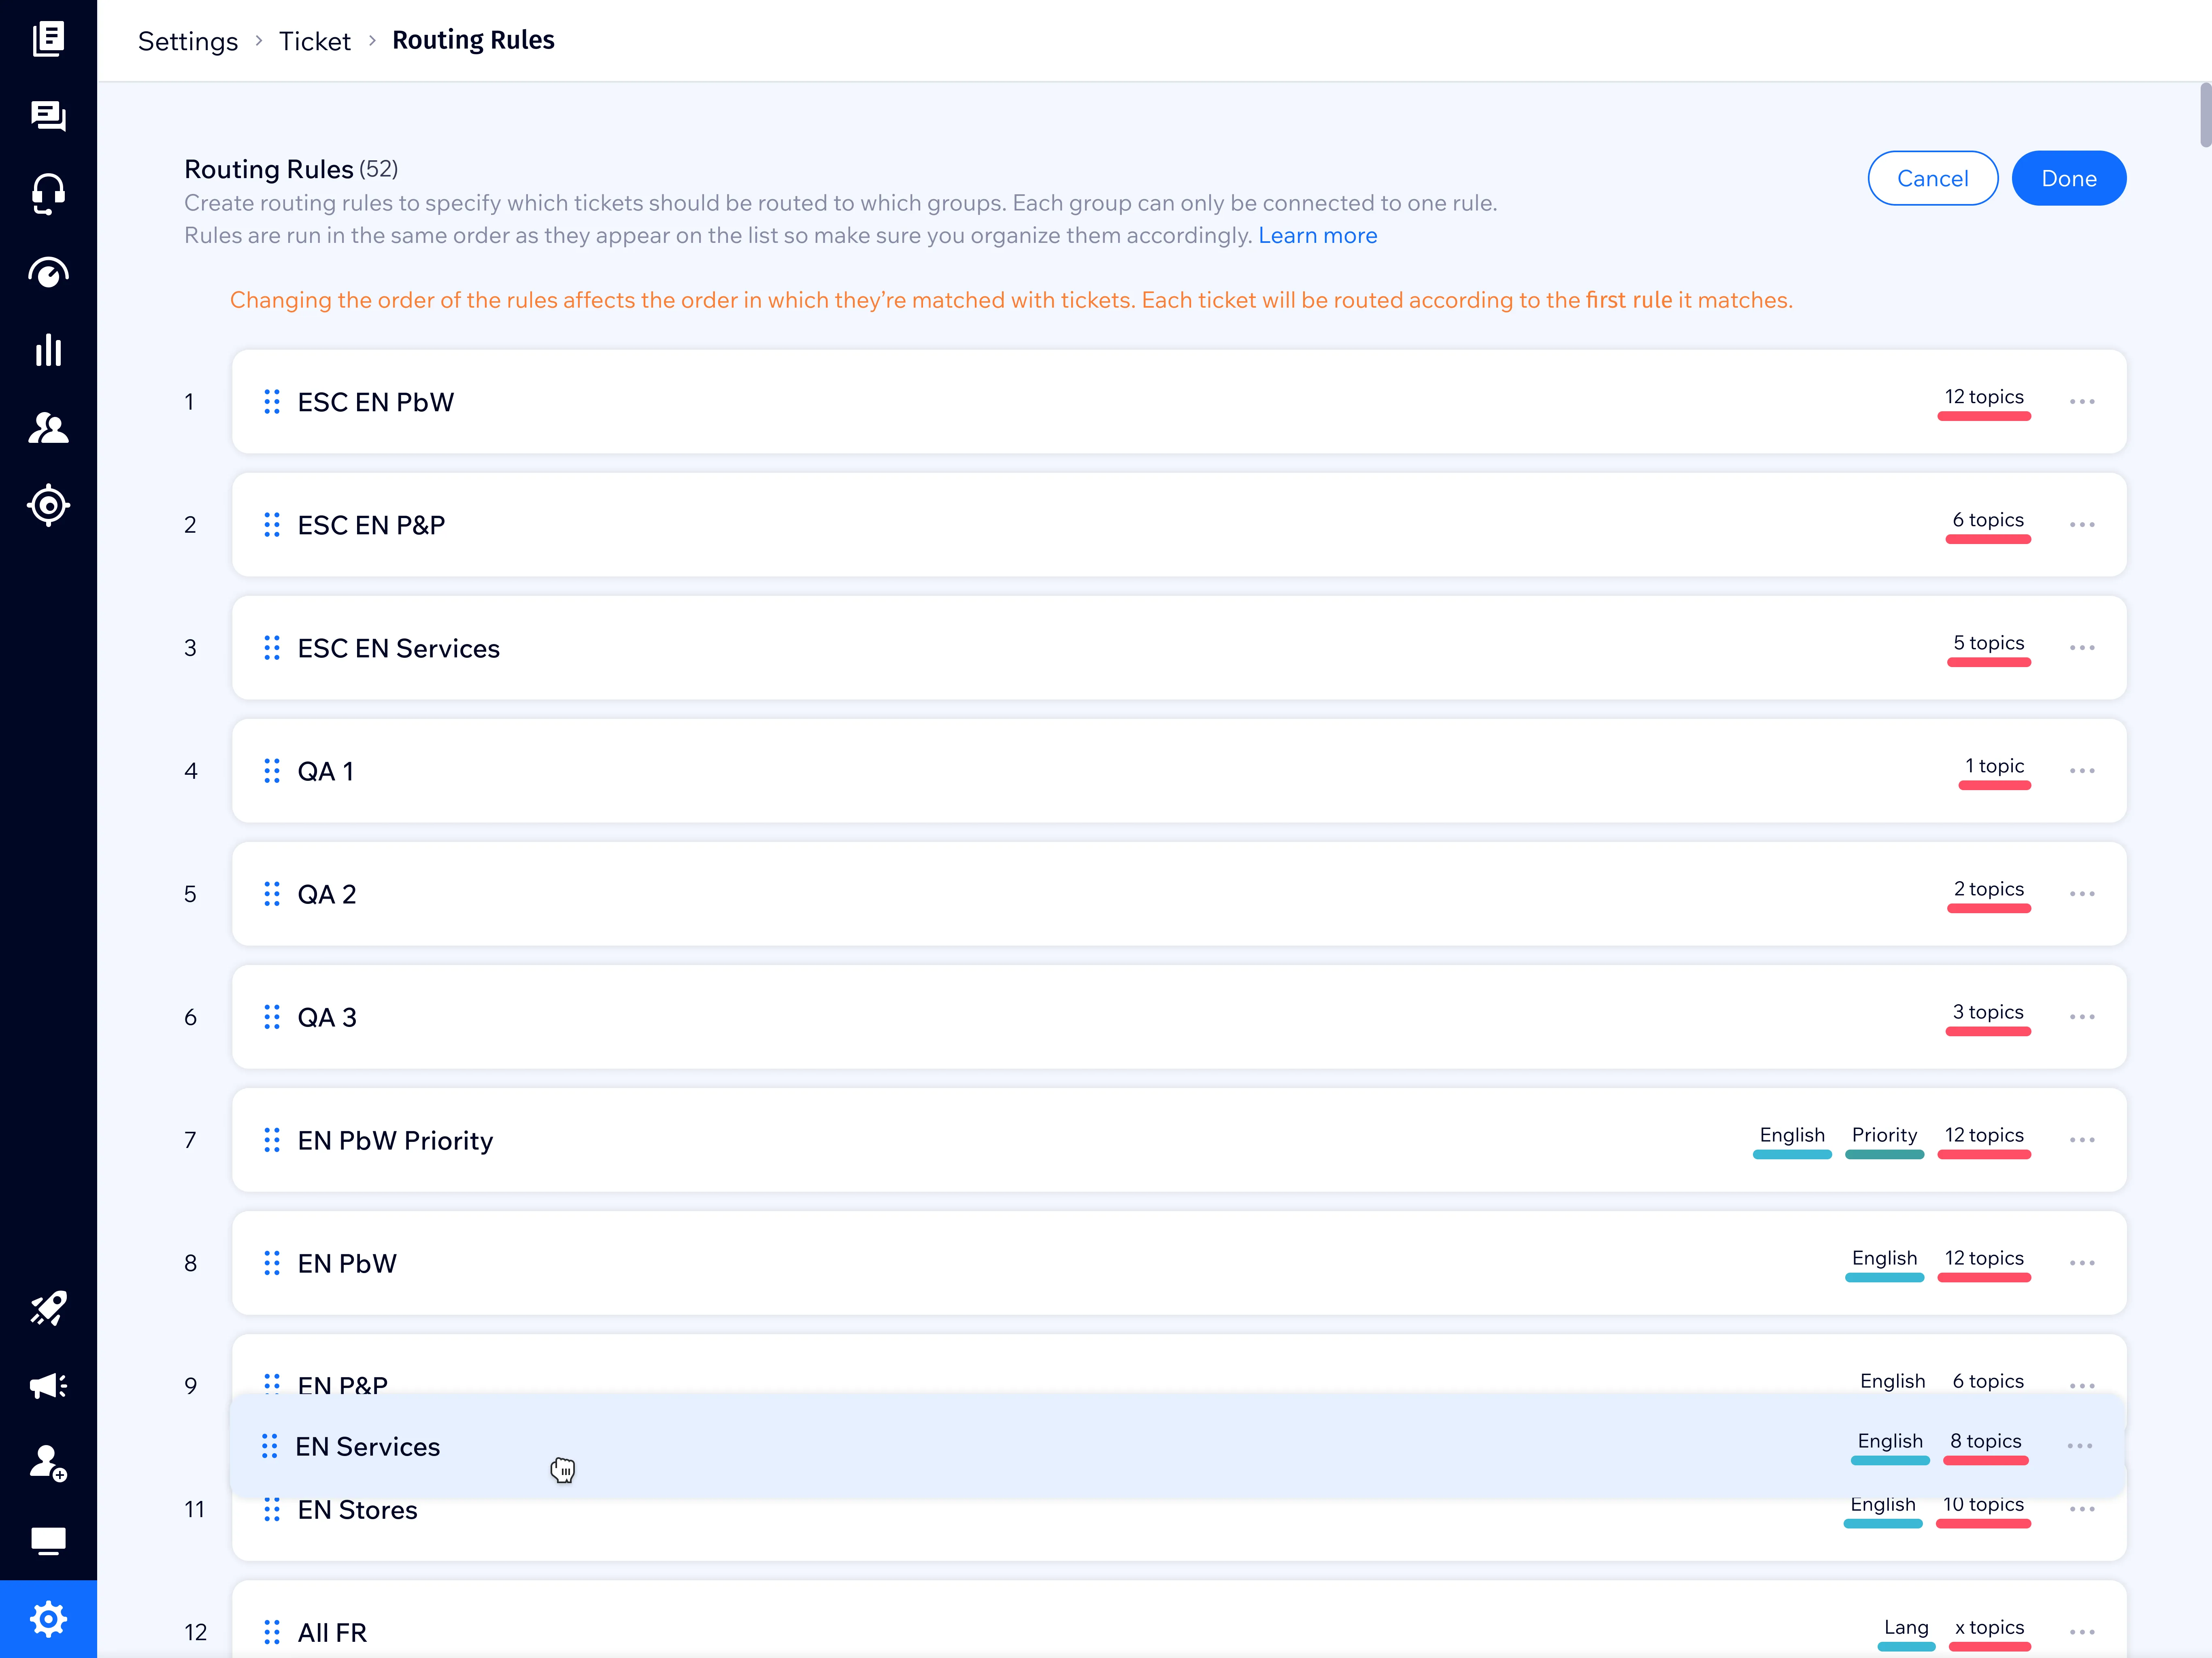The height and width of the screenshot is (1658, 2212).
Task: Open more options for EN PbW rule
Action: [x=2082, y=1263]
